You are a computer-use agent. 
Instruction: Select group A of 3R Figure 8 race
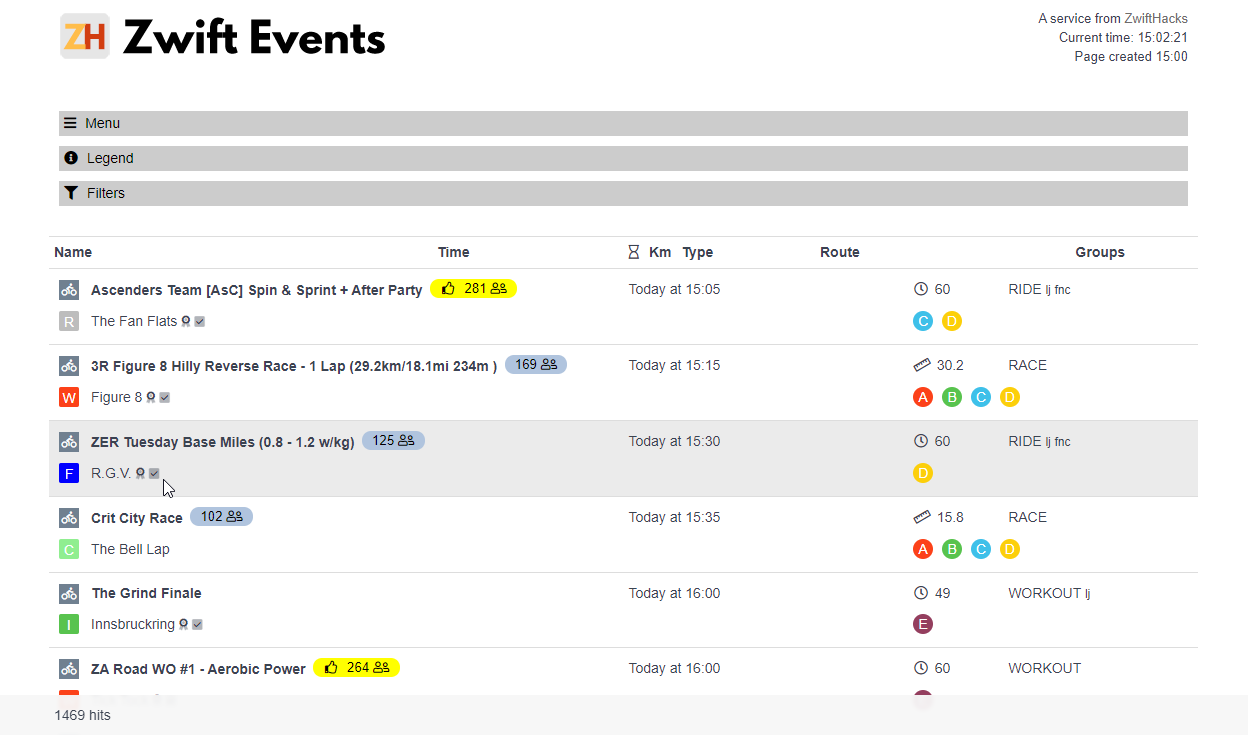923,397
